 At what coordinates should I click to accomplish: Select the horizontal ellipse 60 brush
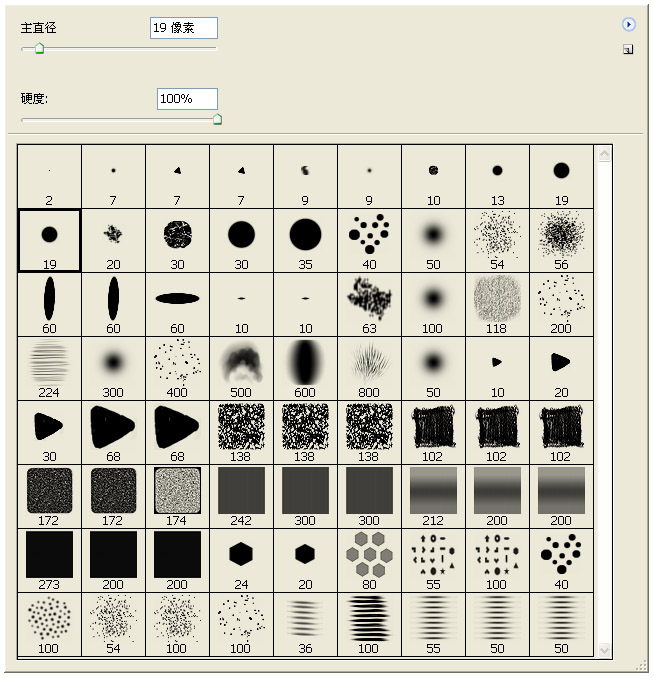point(177,304)
